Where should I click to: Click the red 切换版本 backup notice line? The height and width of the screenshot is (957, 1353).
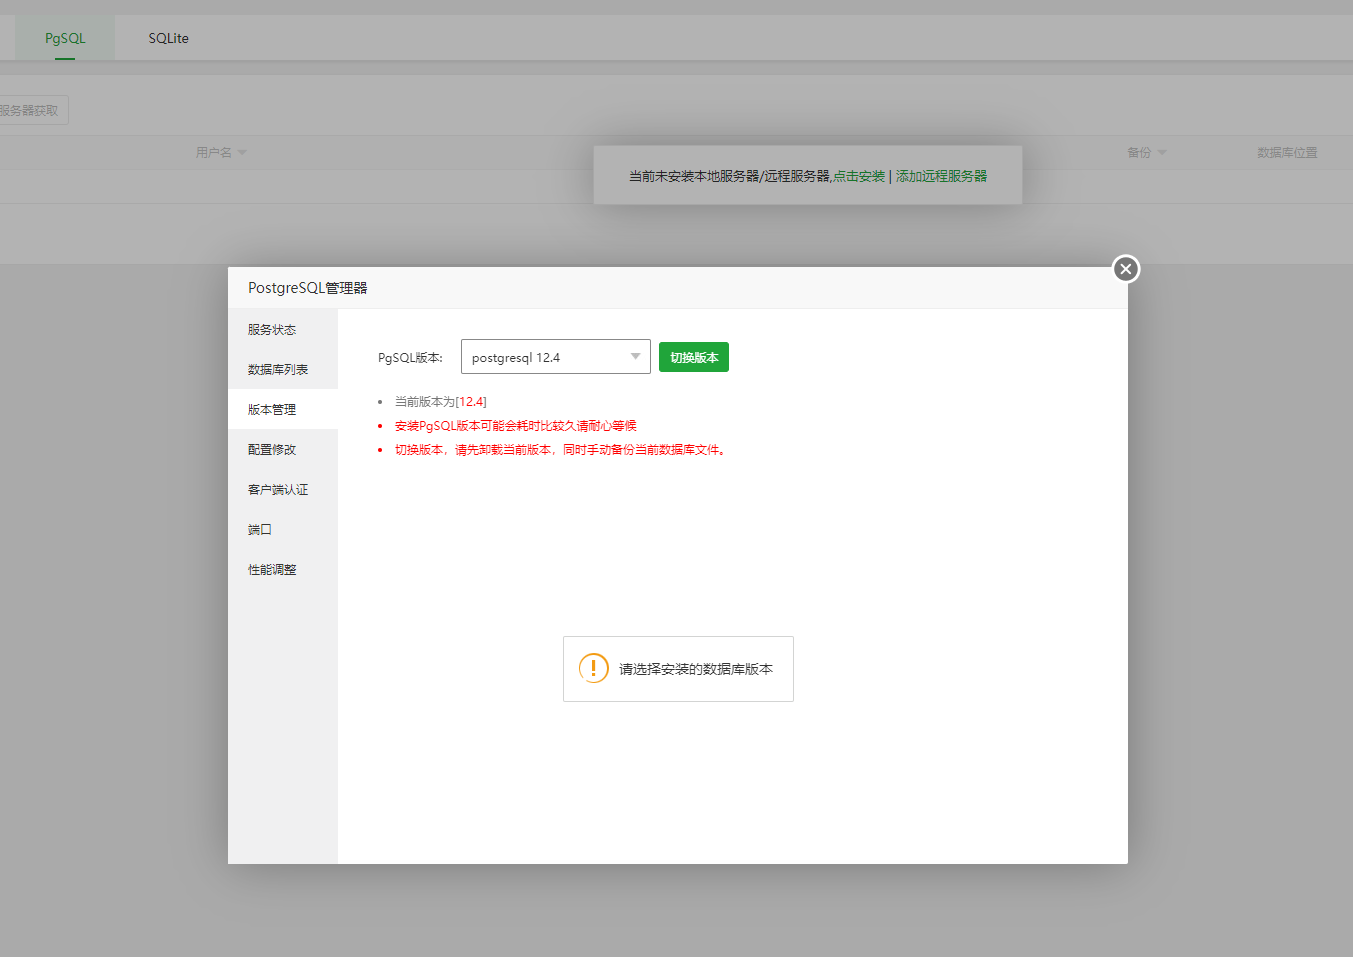[x=561, y=449]
